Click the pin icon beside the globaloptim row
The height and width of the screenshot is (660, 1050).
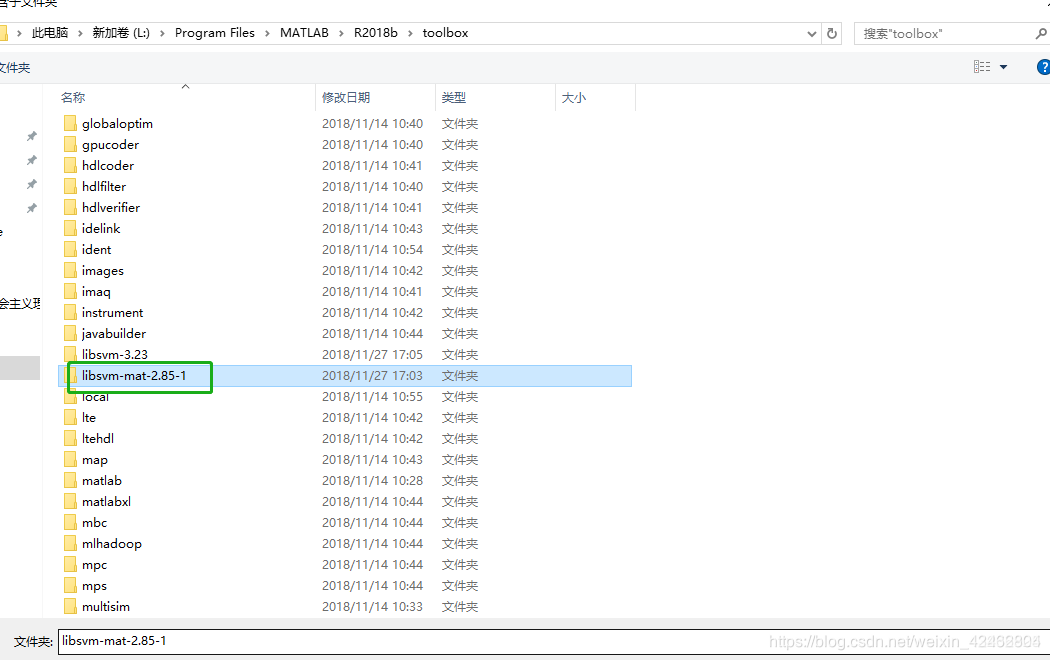31,136
